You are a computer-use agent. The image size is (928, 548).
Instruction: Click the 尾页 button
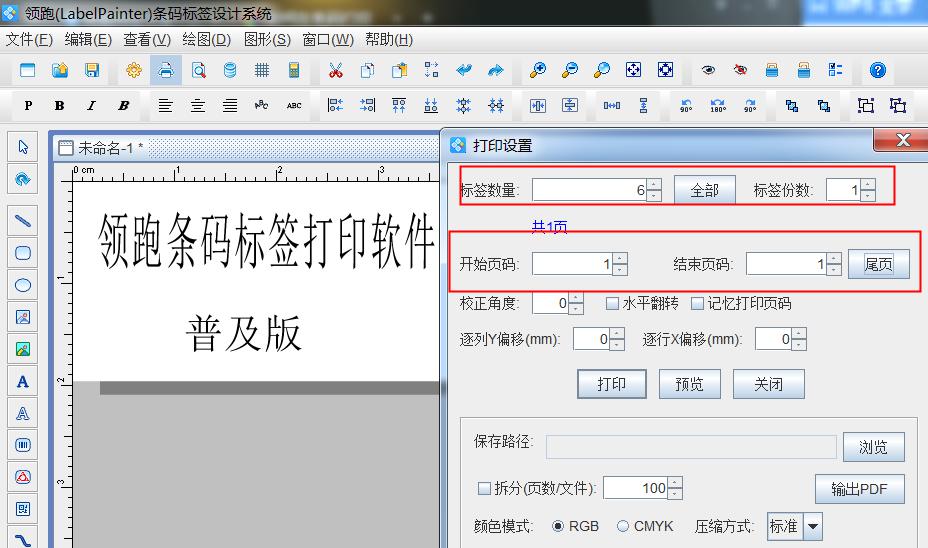[x=878, y=264]
